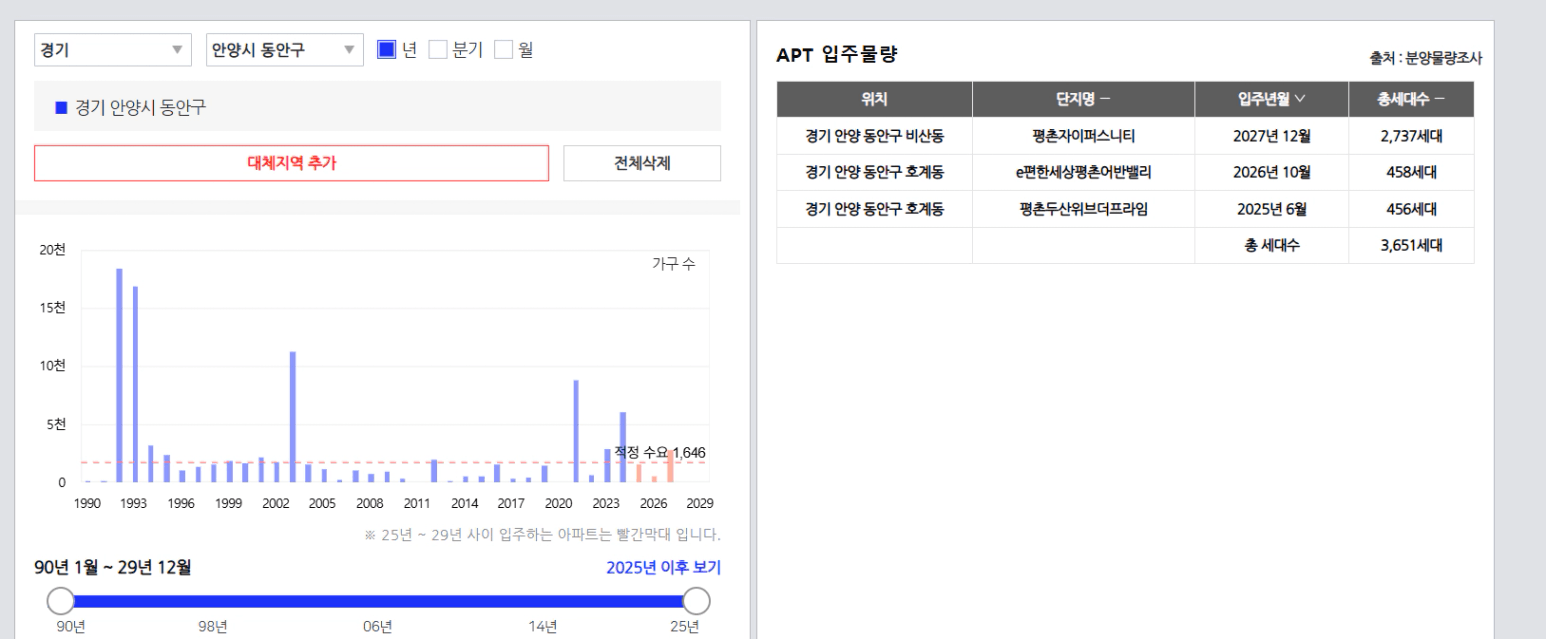This screenshot has width=1546, height=639.
Task: Click the 458세대 household count cell
Action: (1411, 172)
